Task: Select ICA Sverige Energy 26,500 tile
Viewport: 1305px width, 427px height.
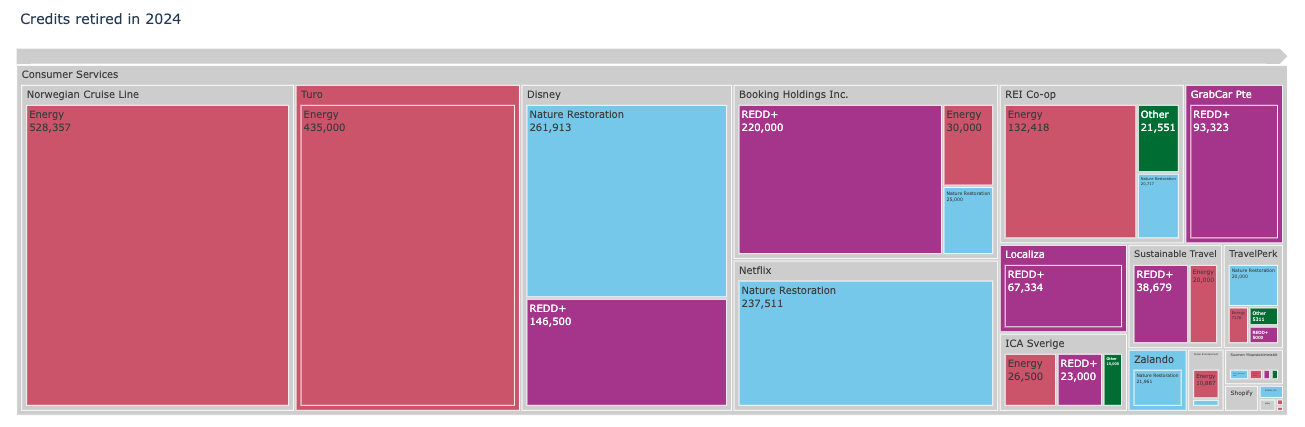Action: click(x=1030, y=380)
